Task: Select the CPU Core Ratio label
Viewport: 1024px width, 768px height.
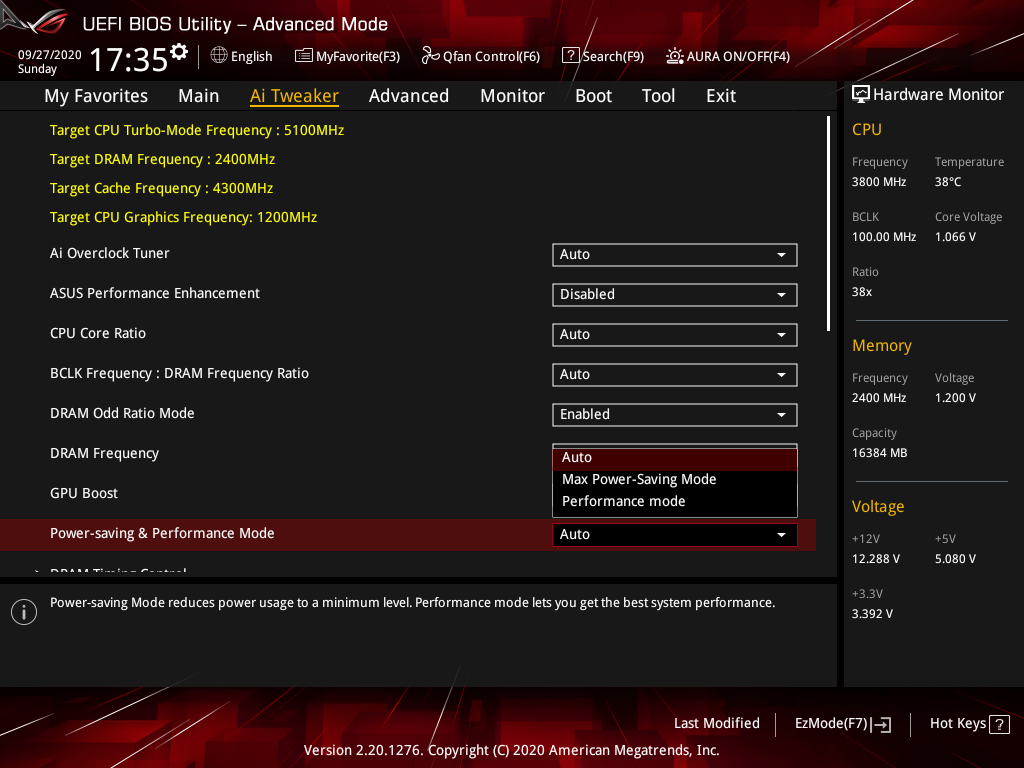Action: tap(98, 333)
